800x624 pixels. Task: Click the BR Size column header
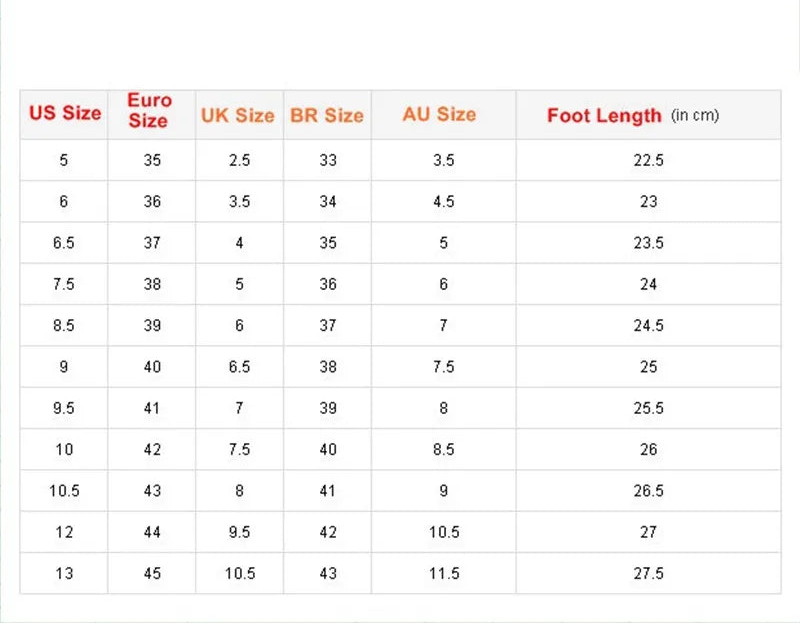(327, 115)
